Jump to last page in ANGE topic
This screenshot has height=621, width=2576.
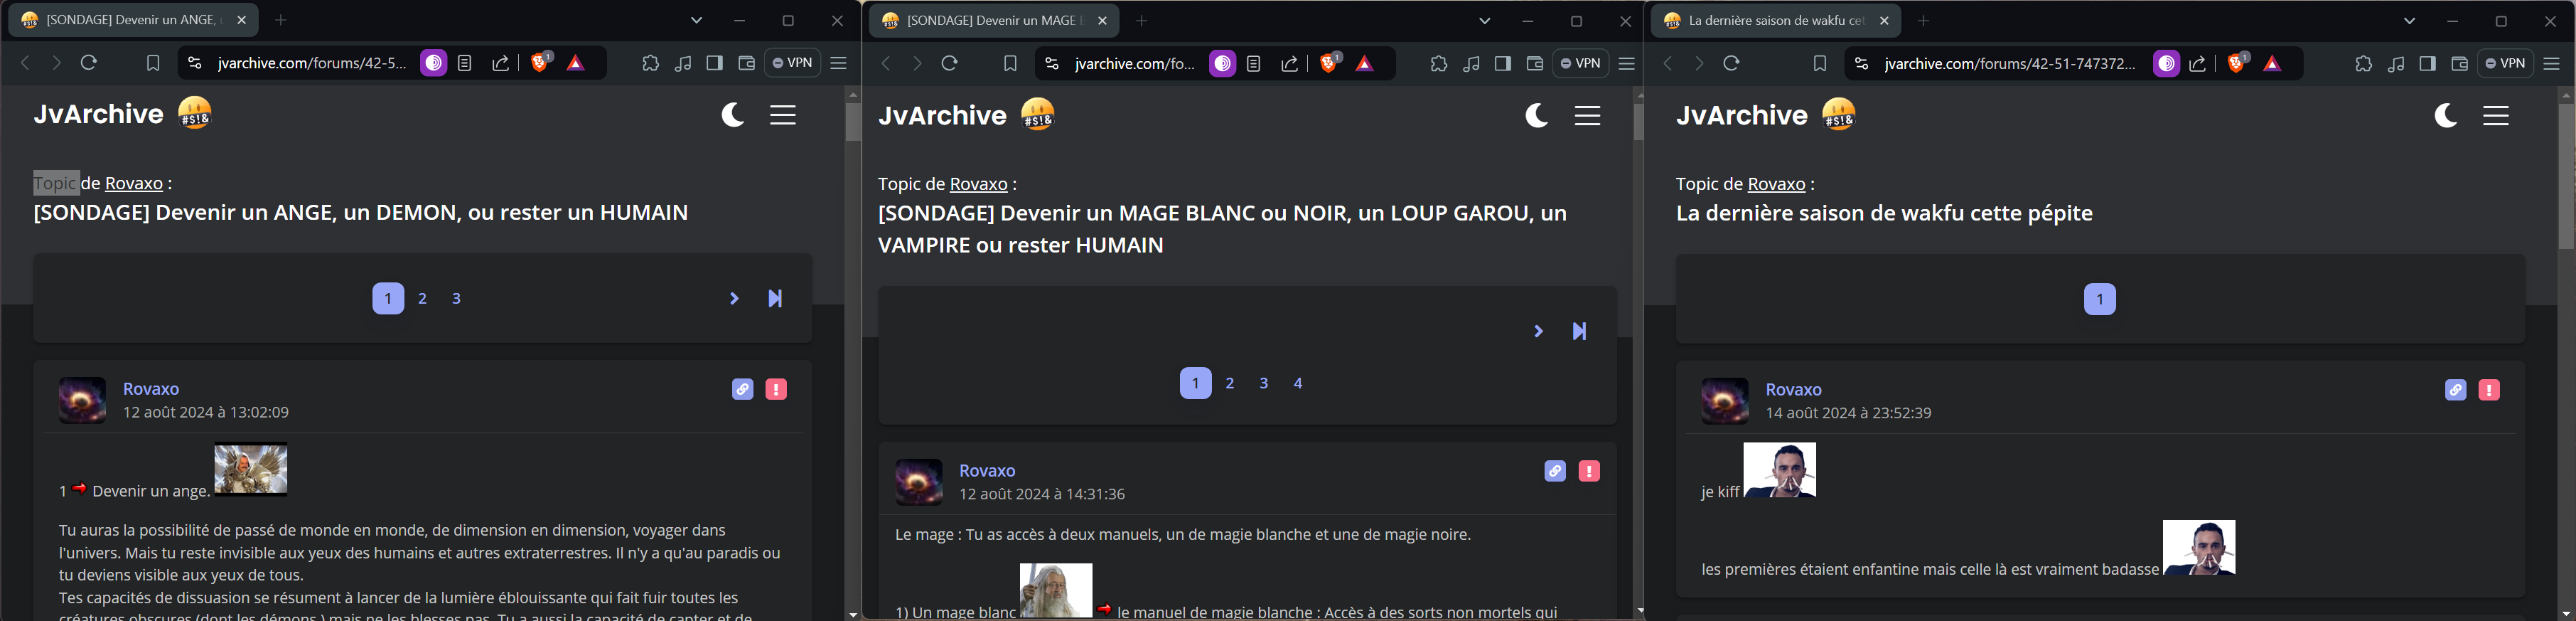coord(775,298)
